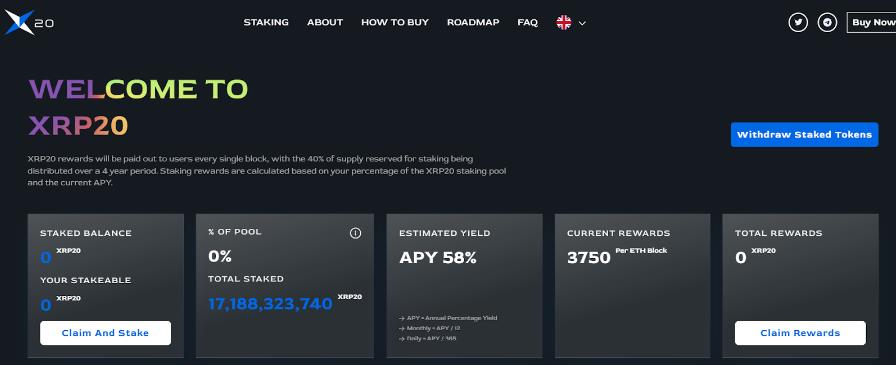Go to the About menu item
This screenshot has height=365, width=896.
pos(325,22)
